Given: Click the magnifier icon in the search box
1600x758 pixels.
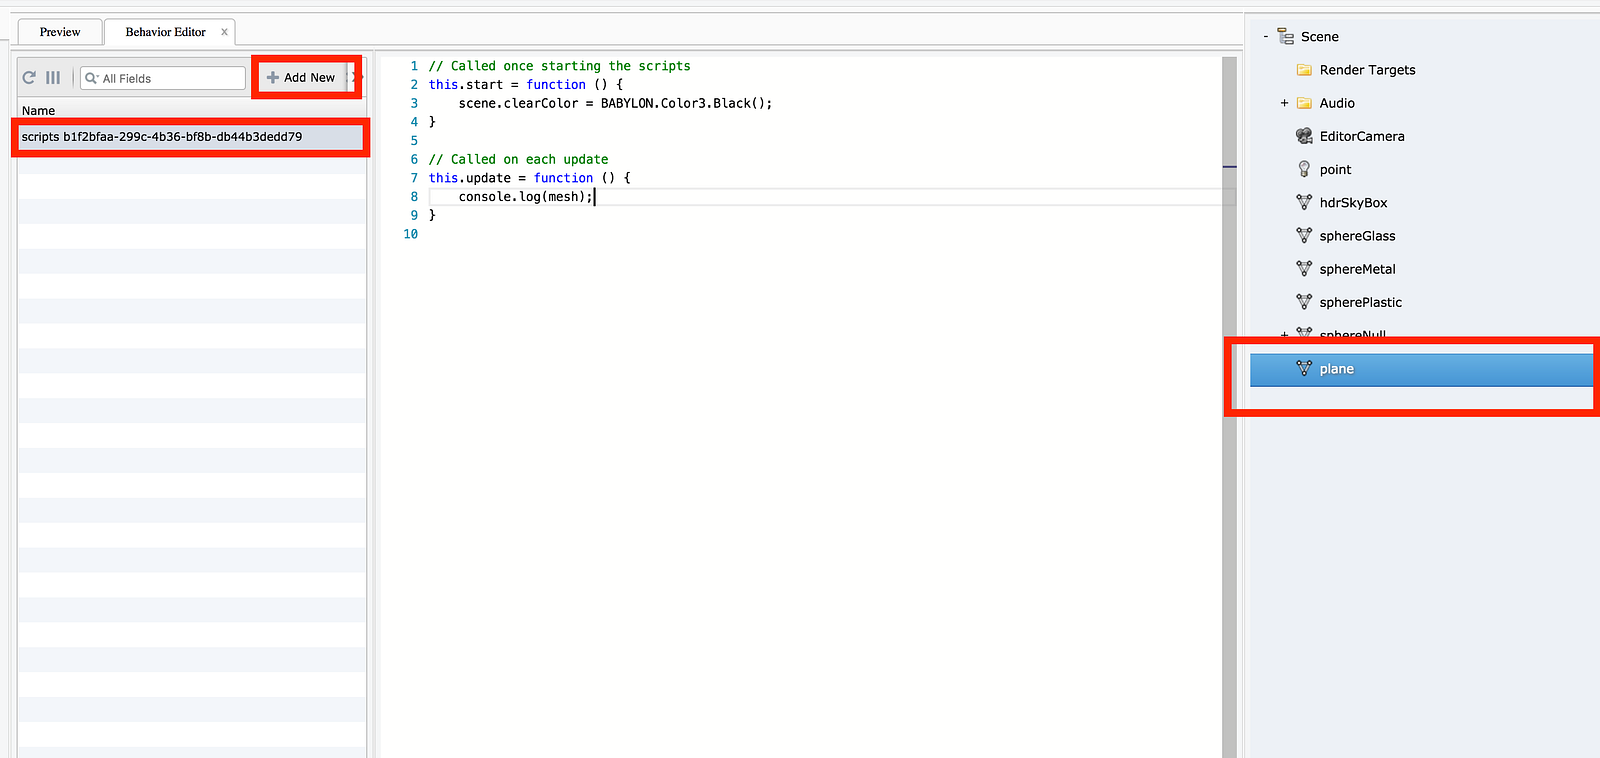Looking at the screenshot, I should pos(91,78).
